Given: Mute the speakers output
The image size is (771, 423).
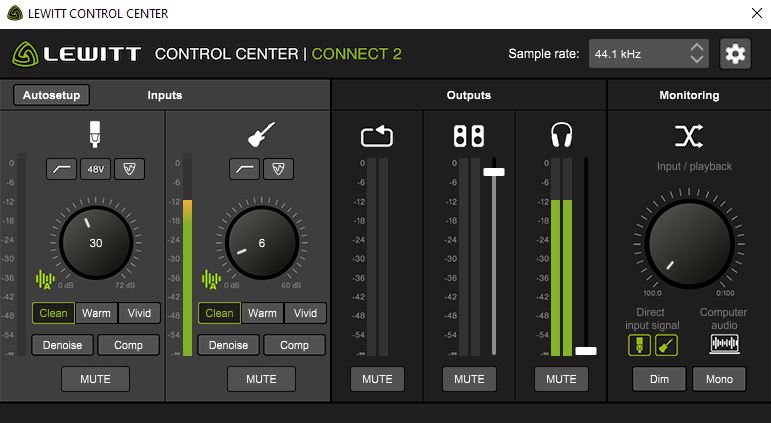Looking at the screenshot, I should (469, 379).
